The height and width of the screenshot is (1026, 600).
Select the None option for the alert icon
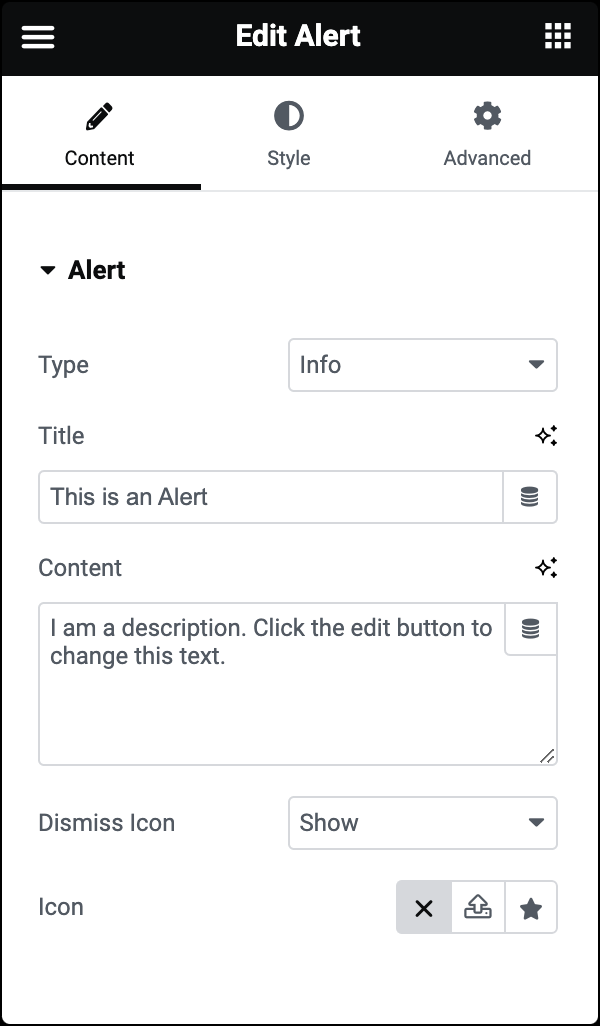[424, 907]
